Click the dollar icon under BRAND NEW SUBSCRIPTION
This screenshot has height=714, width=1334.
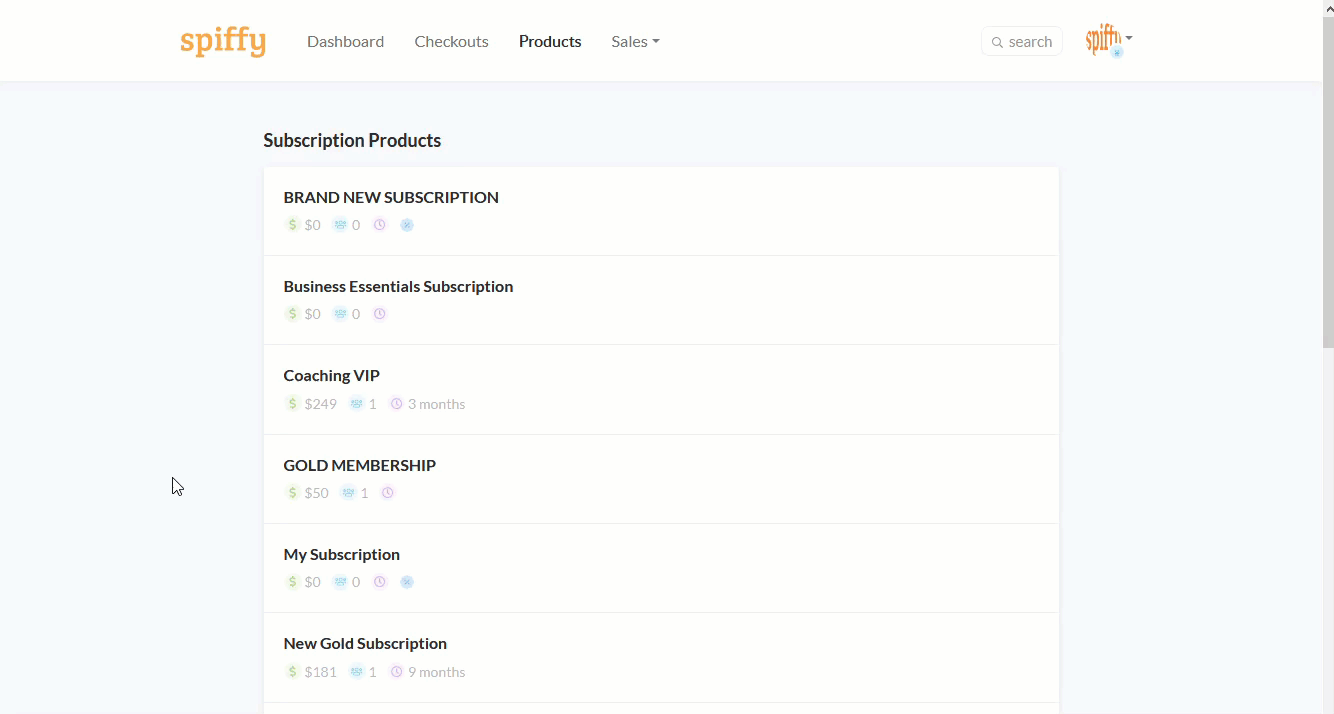coord(292,225)
